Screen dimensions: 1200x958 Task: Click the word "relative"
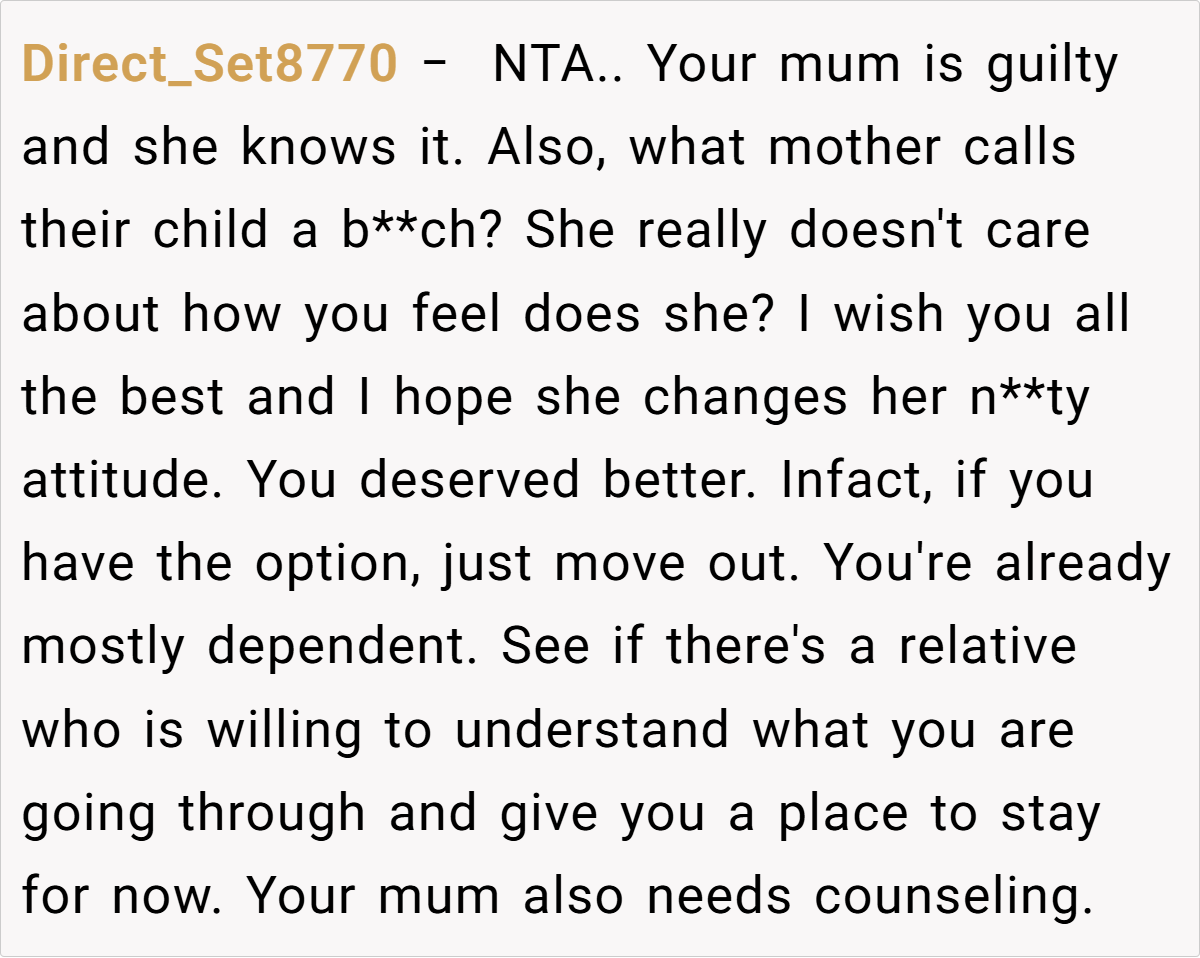coord(988,647)
